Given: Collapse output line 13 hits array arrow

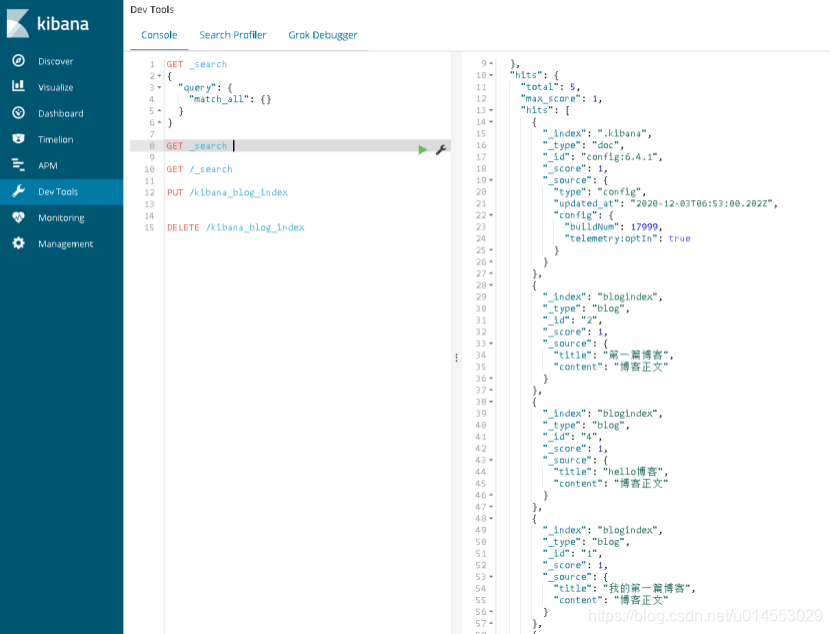Looking at the screenshot, I should (491, 110).
